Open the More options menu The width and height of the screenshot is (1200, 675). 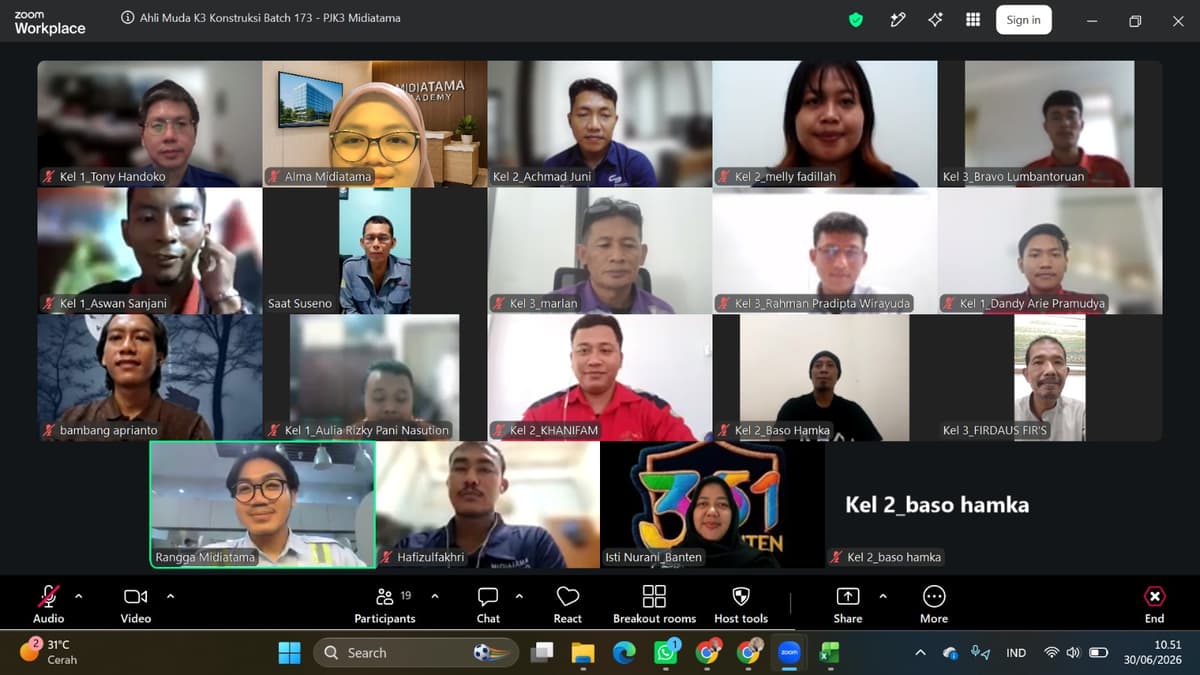pos(934,603)
